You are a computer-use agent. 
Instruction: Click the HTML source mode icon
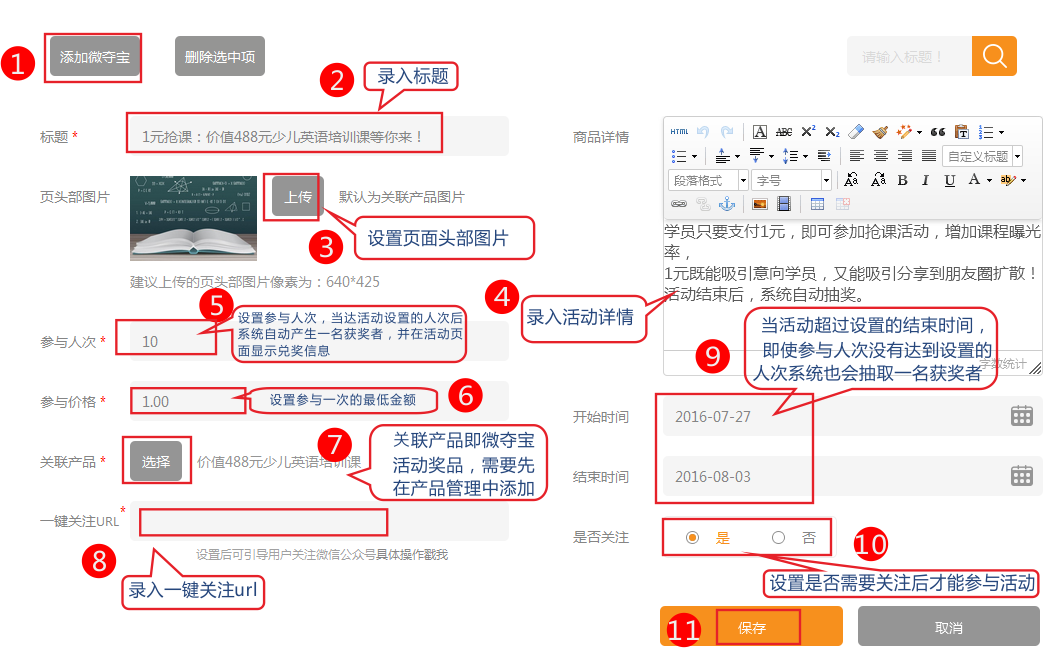pyautogui.click(x=679, y=132)
